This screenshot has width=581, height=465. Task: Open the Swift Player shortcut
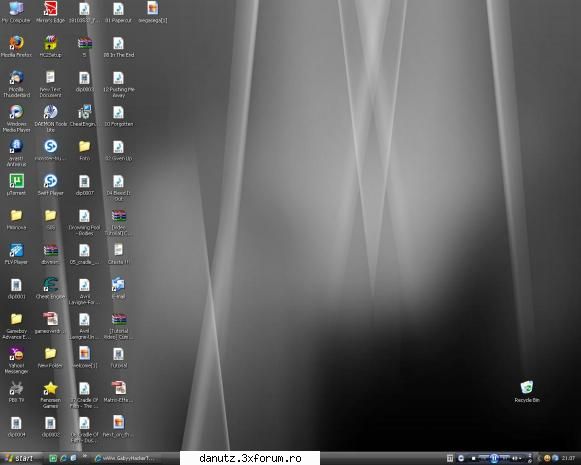pos(50,184)
